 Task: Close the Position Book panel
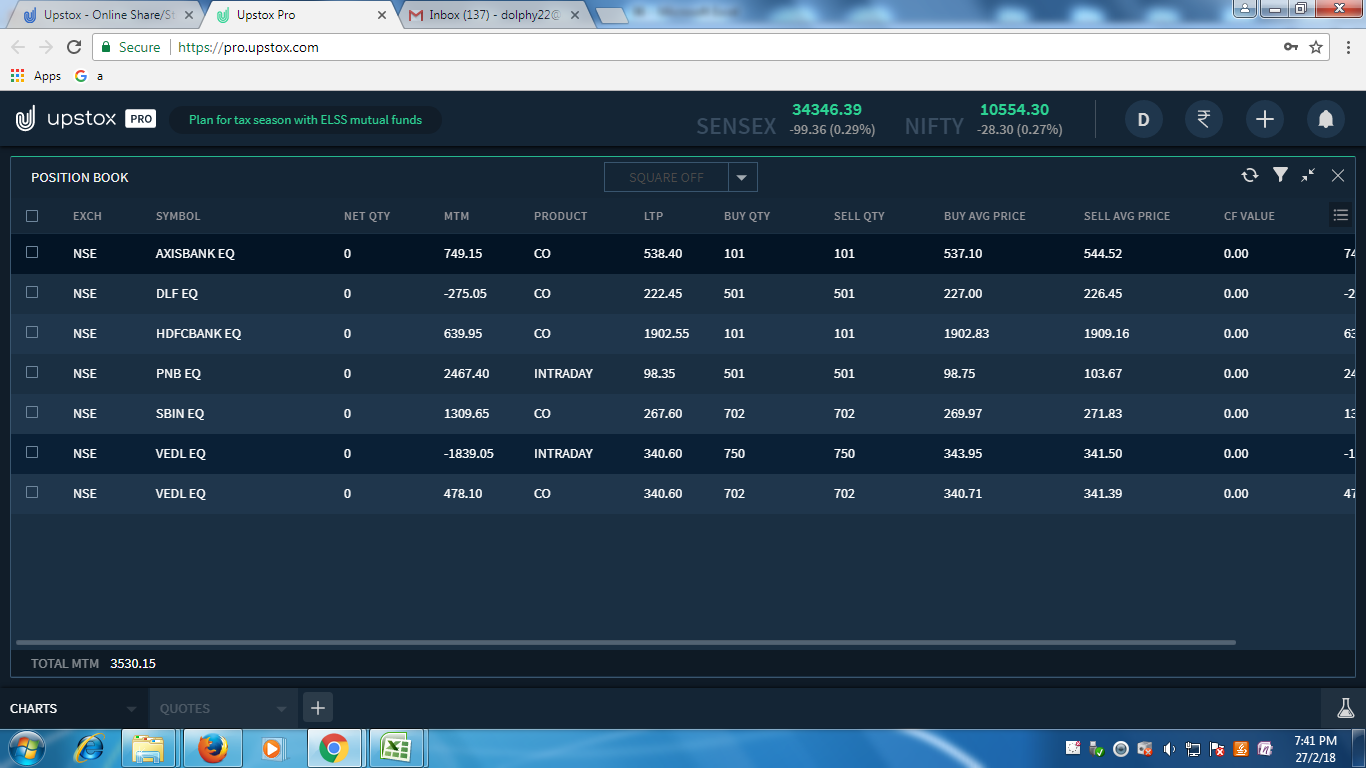click(1338, 176)
